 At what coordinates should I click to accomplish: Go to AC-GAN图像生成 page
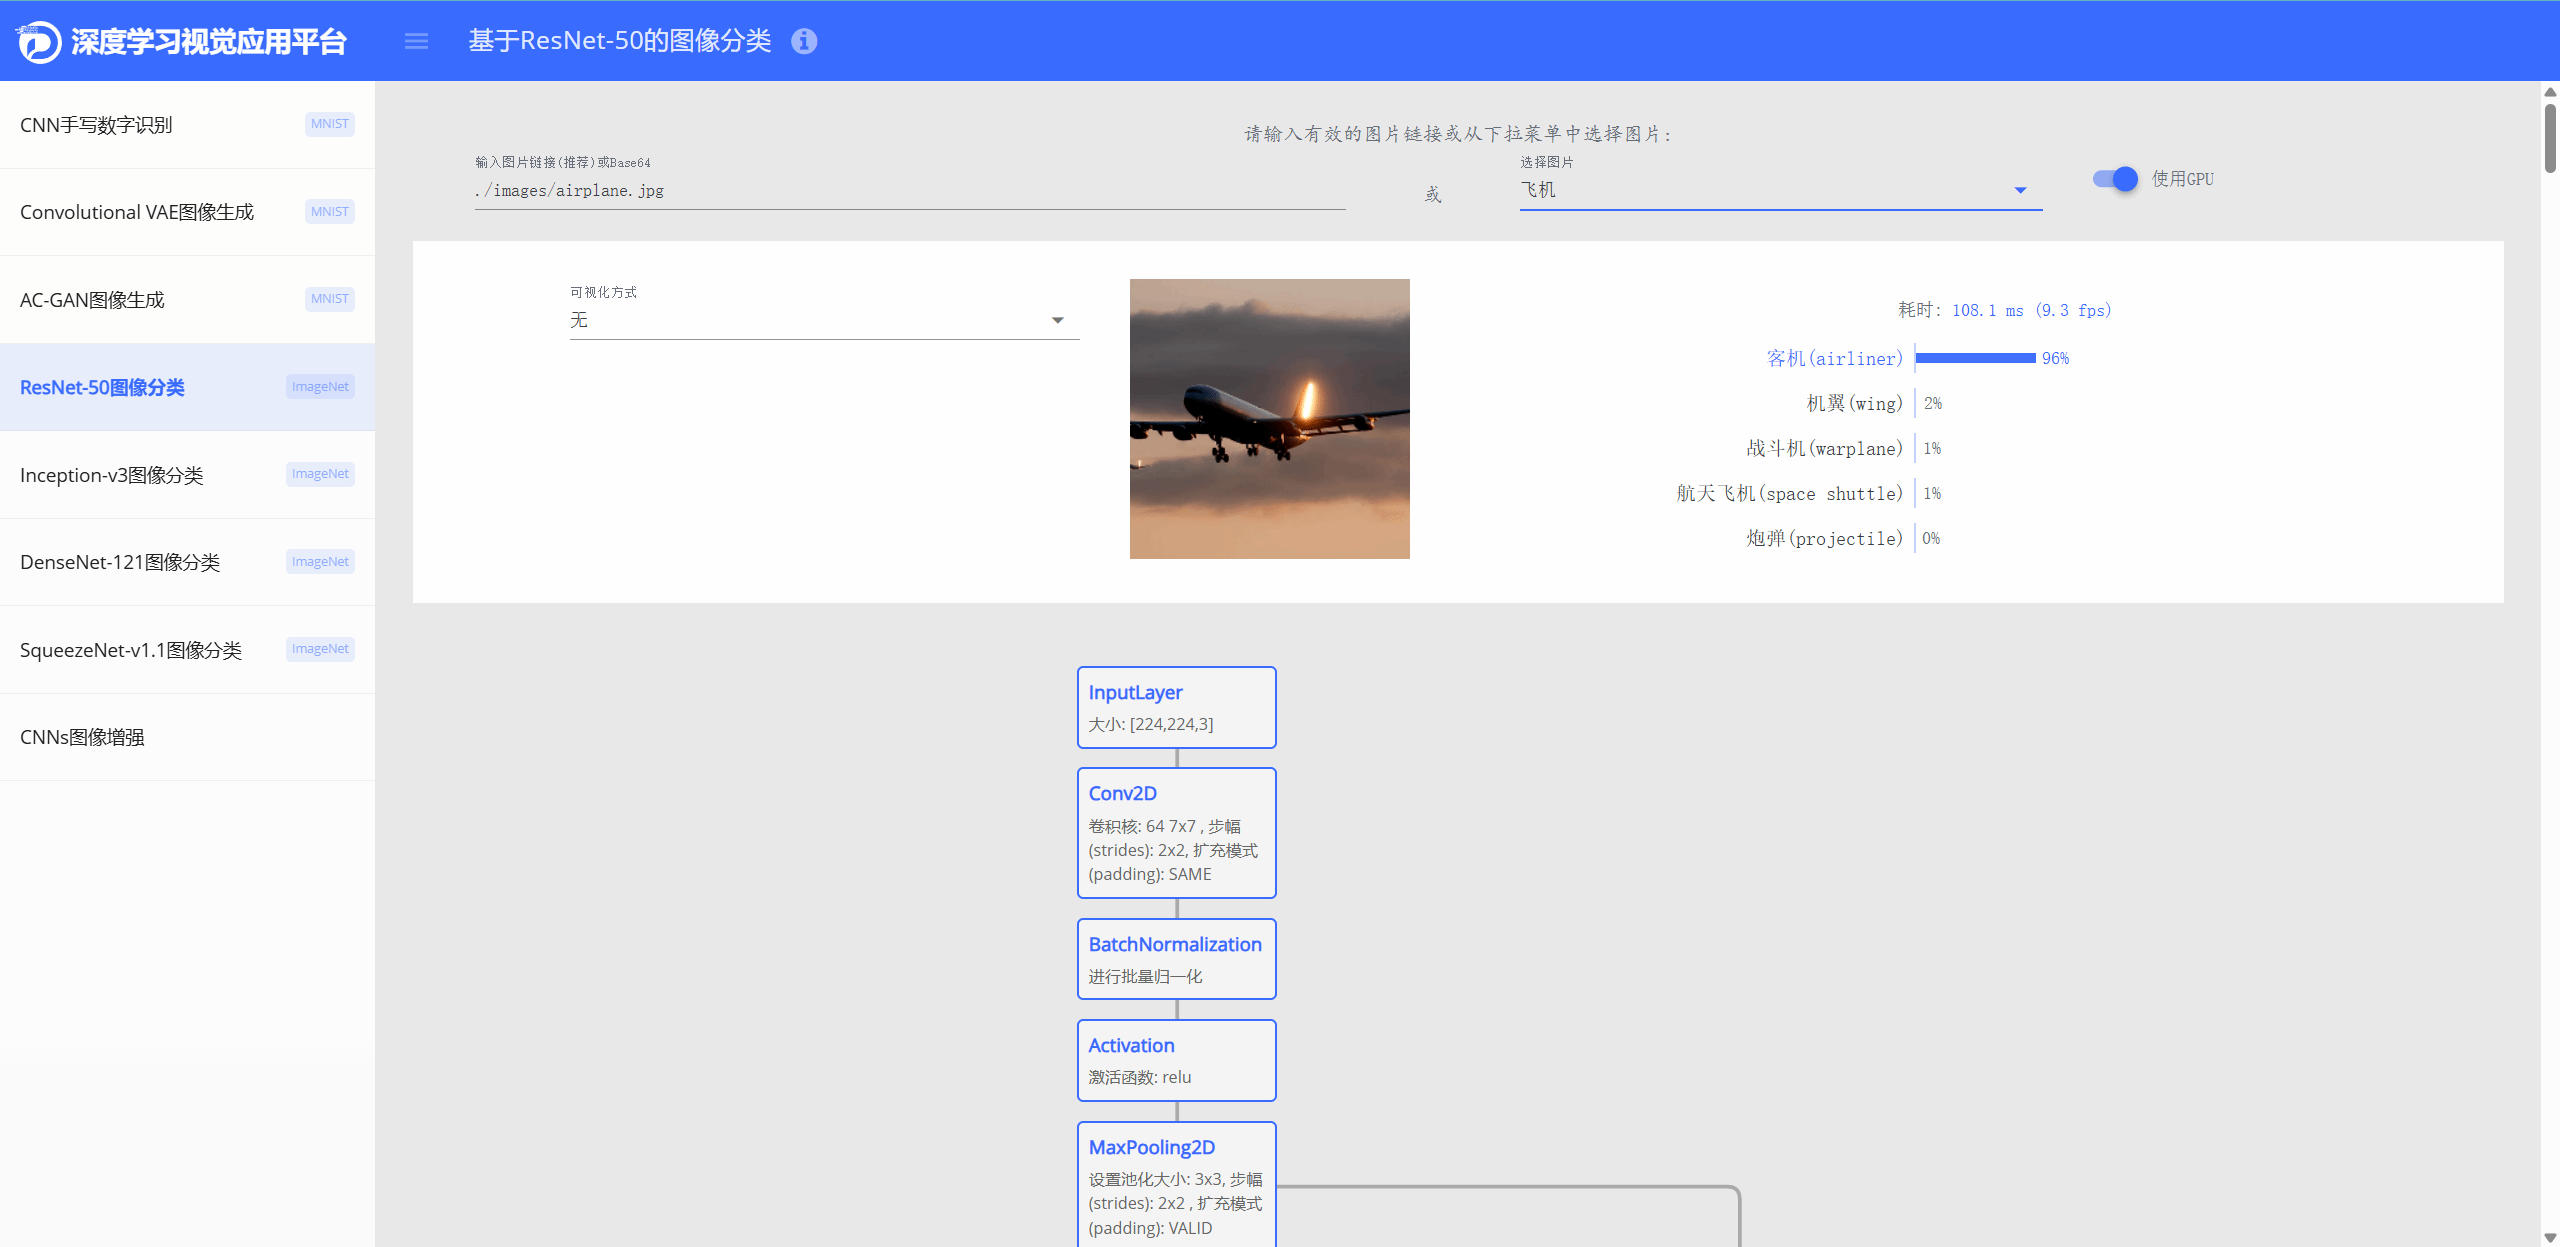click(187, 300)
